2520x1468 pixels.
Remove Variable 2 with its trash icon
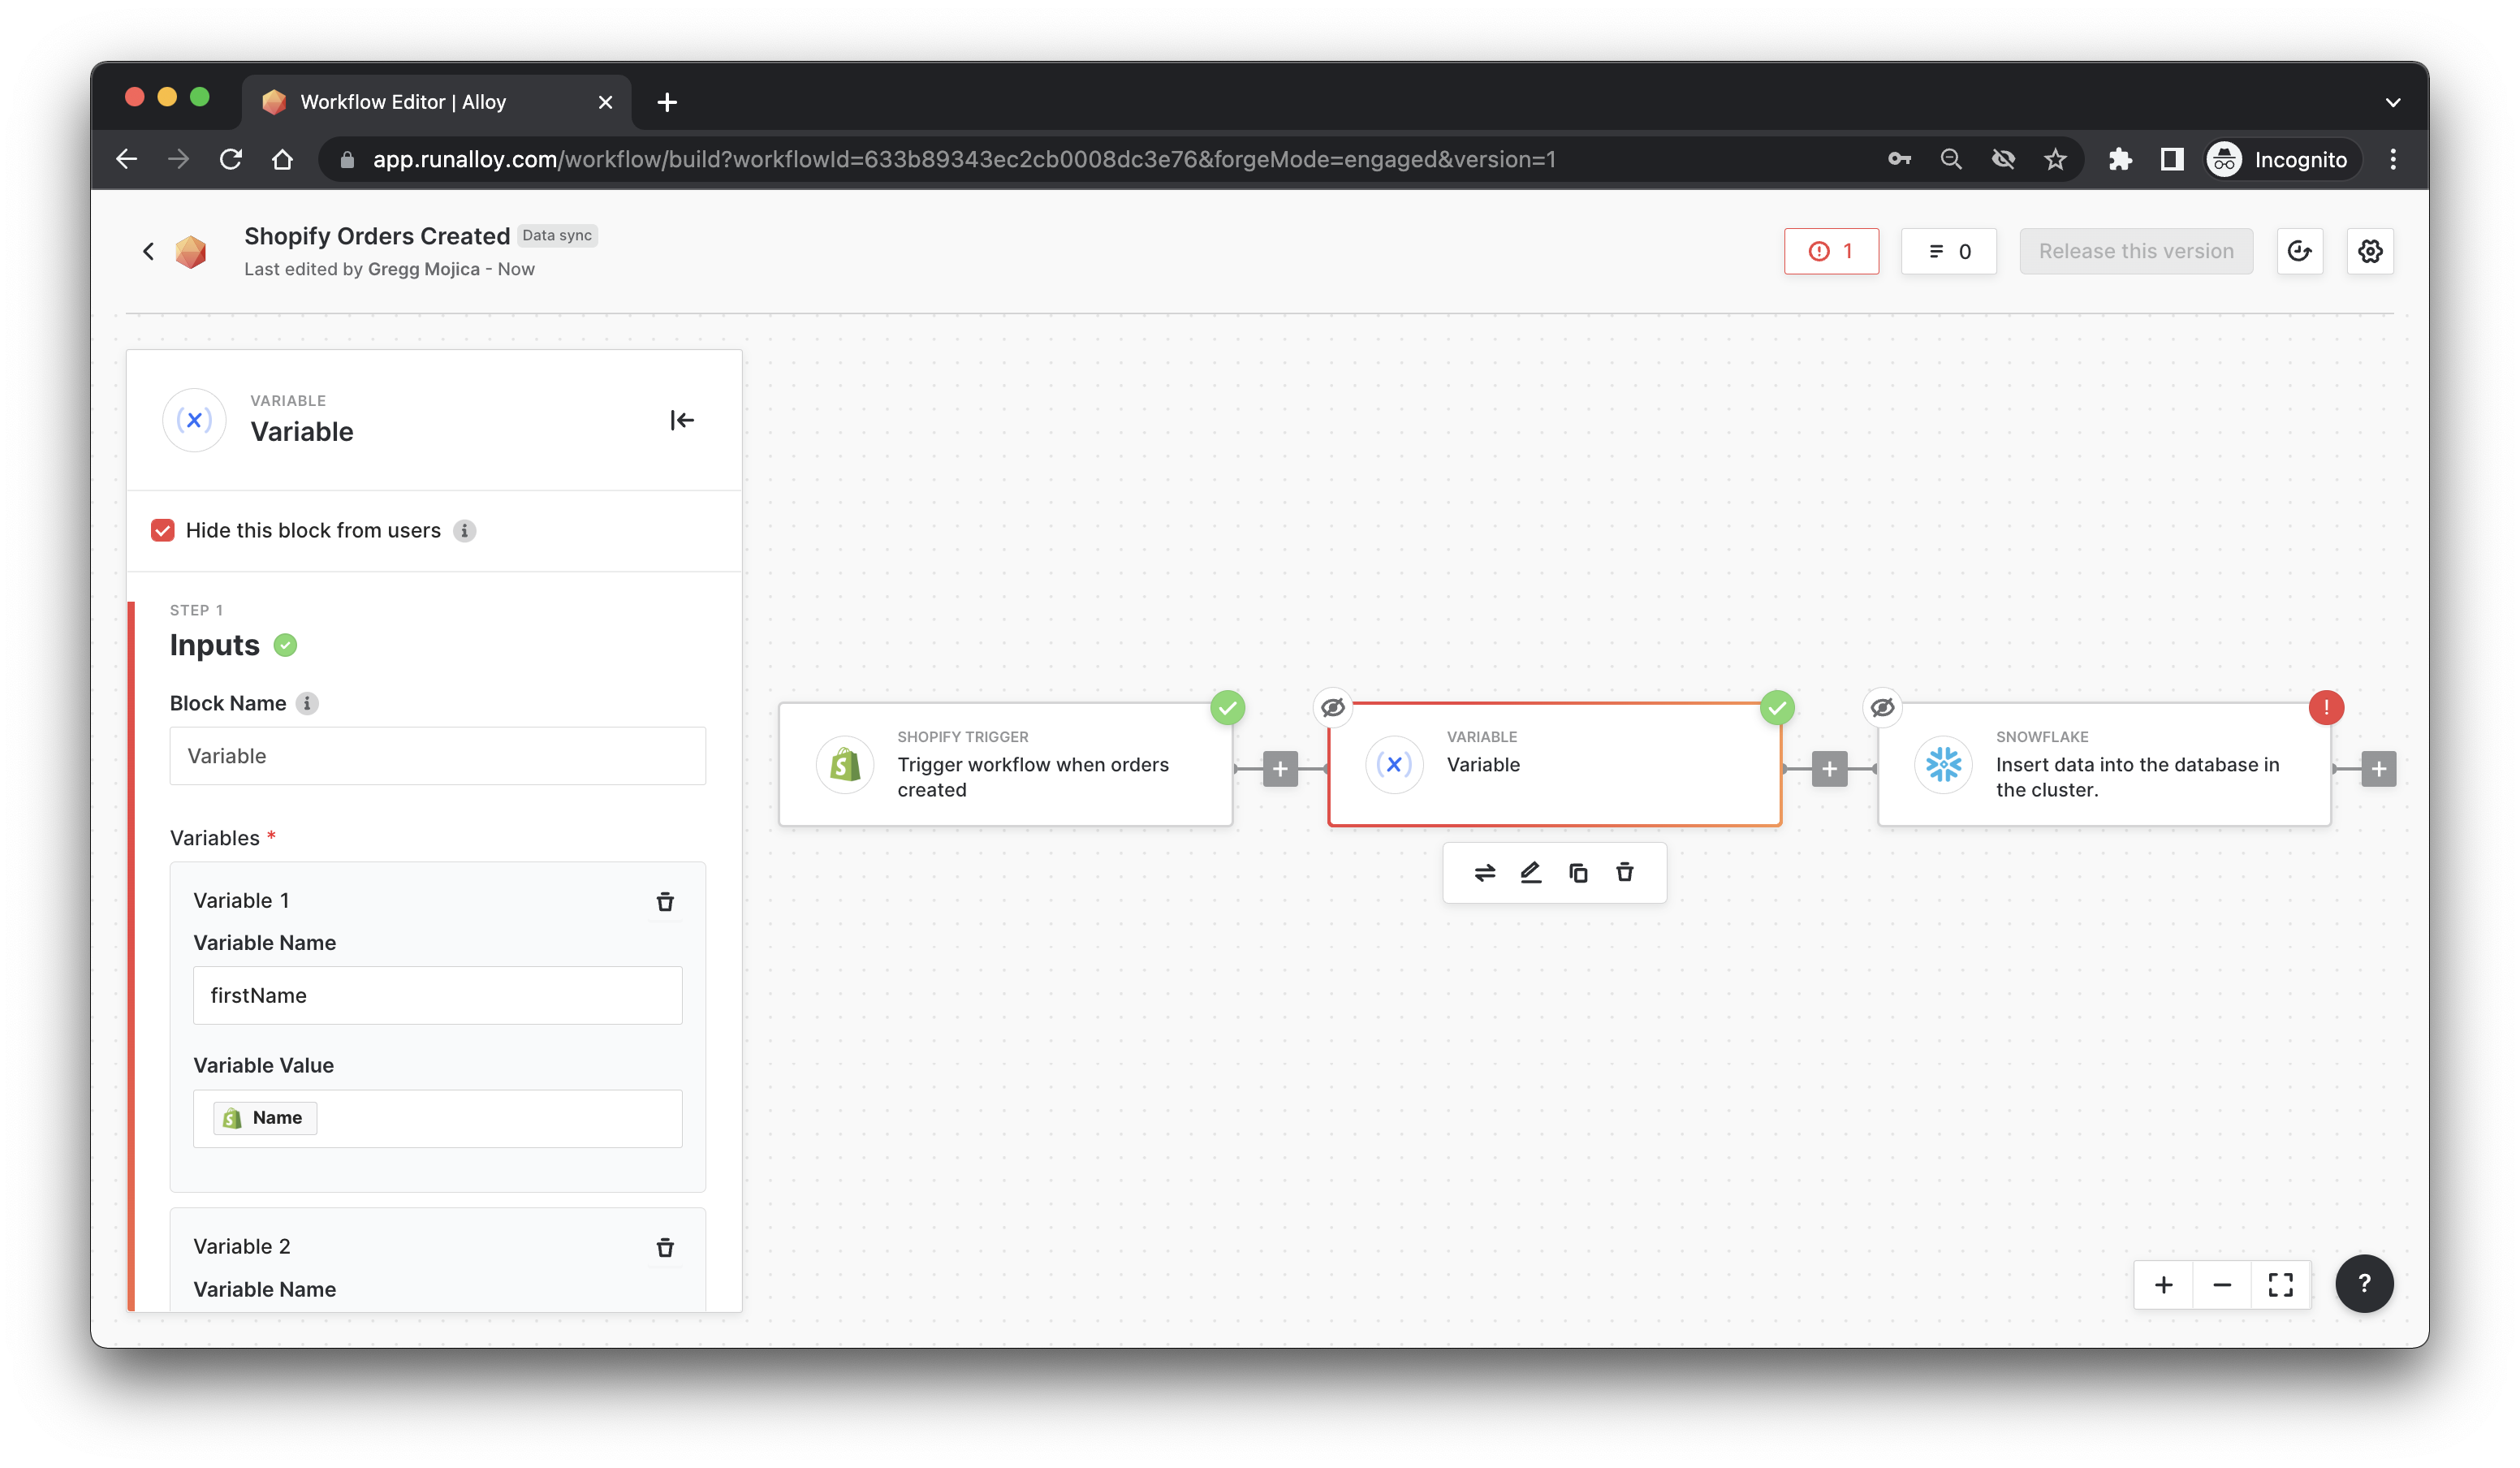coord(665,1247)
